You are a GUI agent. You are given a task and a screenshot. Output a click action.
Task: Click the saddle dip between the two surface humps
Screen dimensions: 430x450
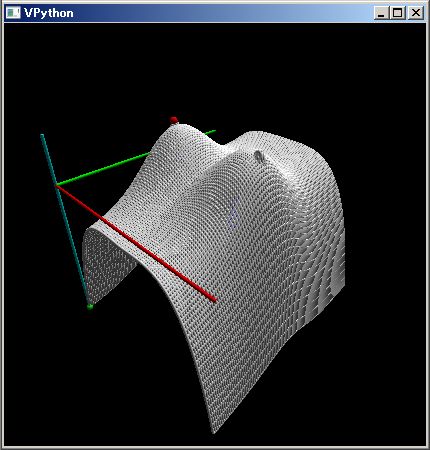click(x=224, y=146)
